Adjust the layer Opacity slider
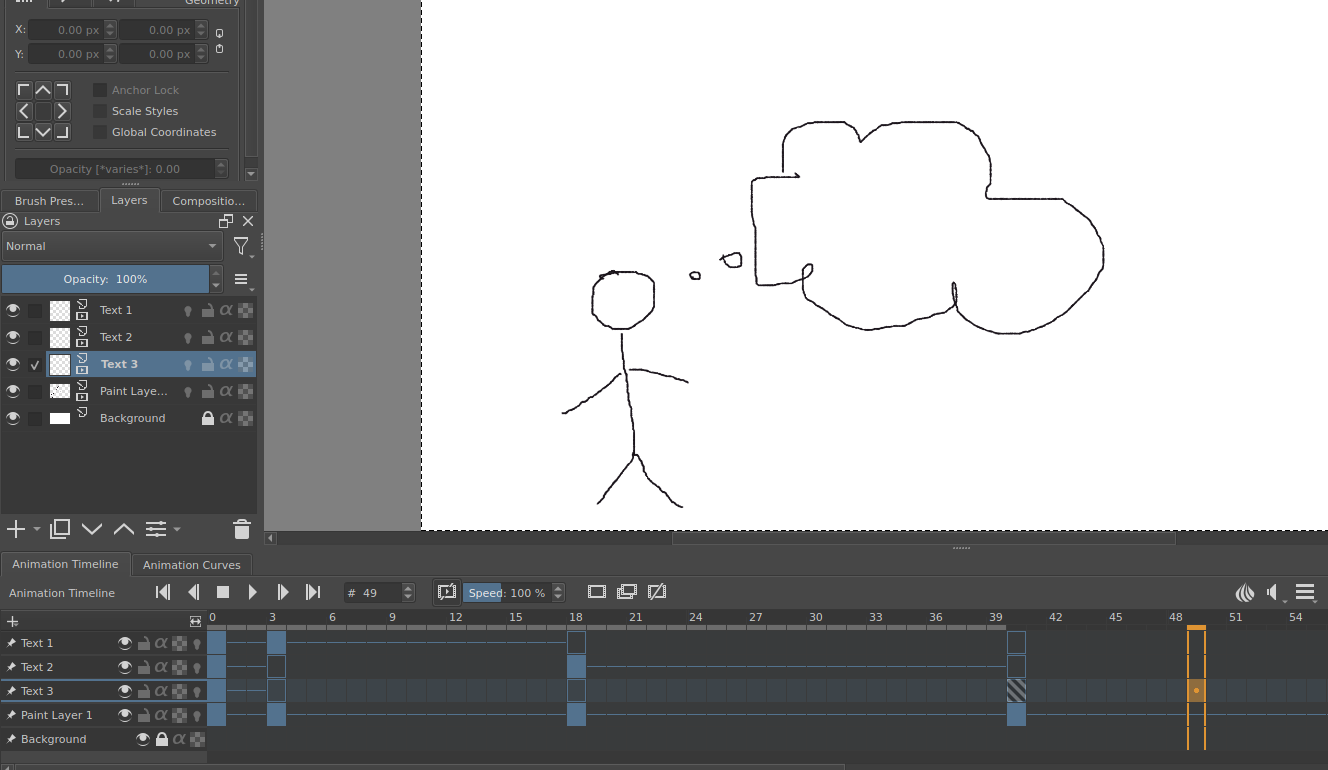This screenshot has height=770, width=1328. click(x=105, y=279)
